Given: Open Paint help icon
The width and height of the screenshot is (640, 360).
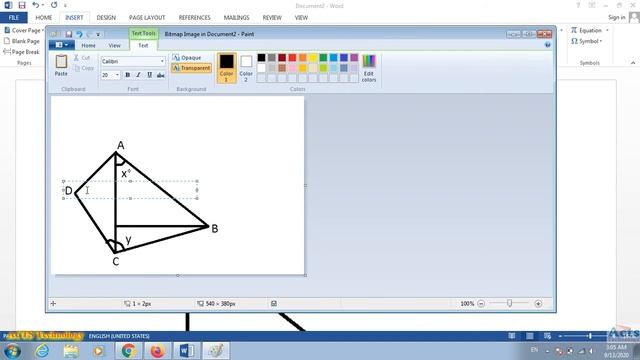Looking at the screenshot, I should (x=547, y=45).
